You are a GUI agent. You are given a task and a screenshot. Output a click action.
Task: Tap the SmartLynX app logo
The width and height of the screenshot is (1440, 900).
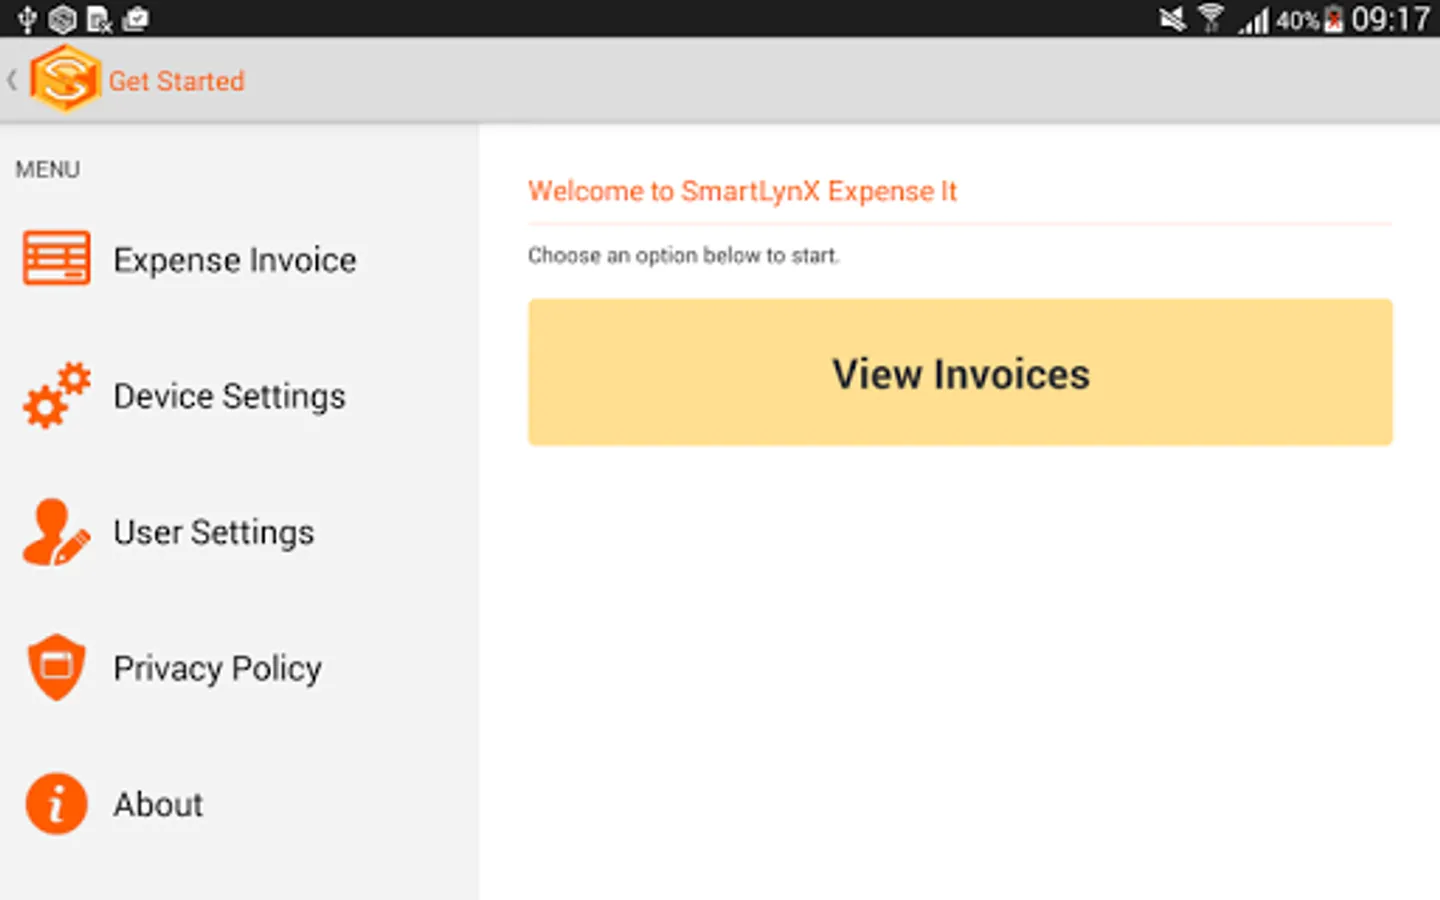[x=65, y=79]
